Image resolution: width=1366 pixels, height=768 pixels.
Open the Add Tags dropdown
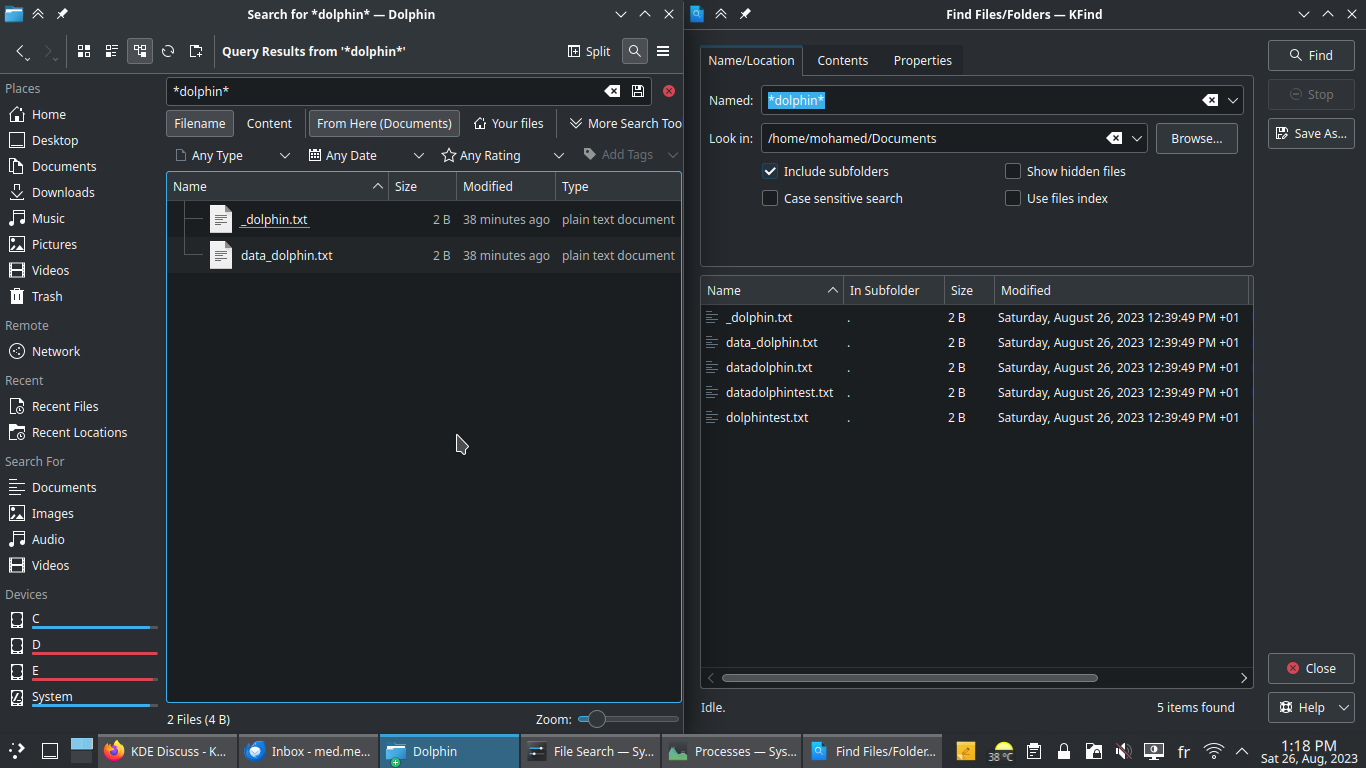click(x=630, y=155)
